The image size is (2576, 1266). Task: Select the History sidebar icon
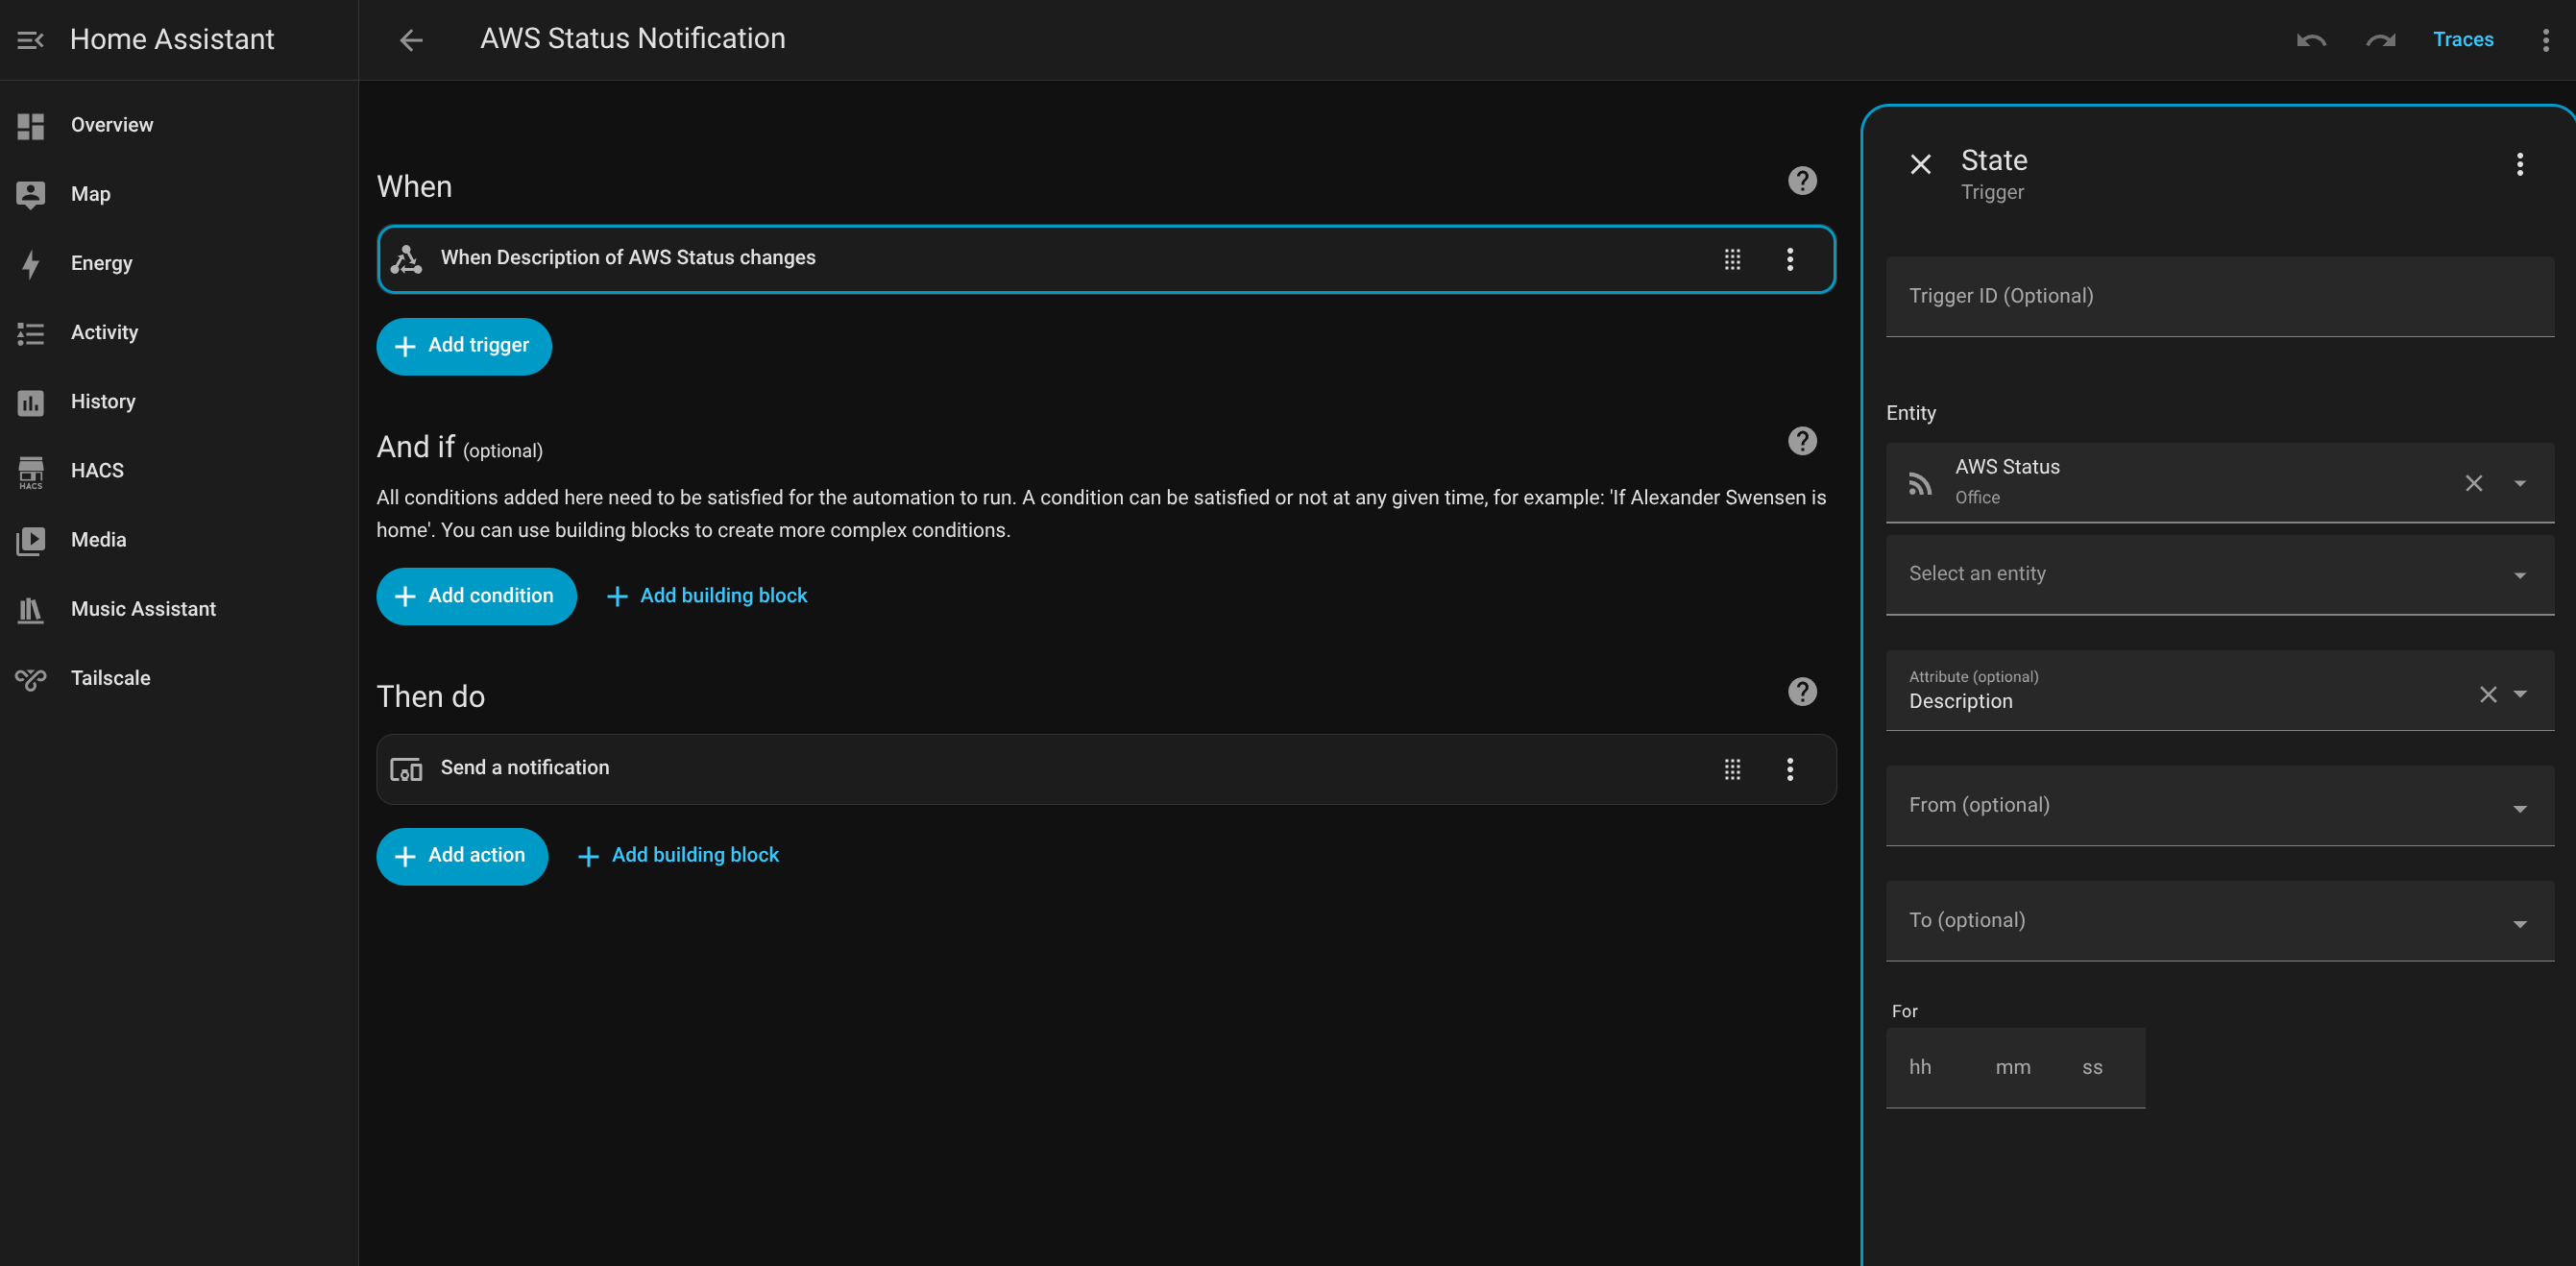(30, 401)
